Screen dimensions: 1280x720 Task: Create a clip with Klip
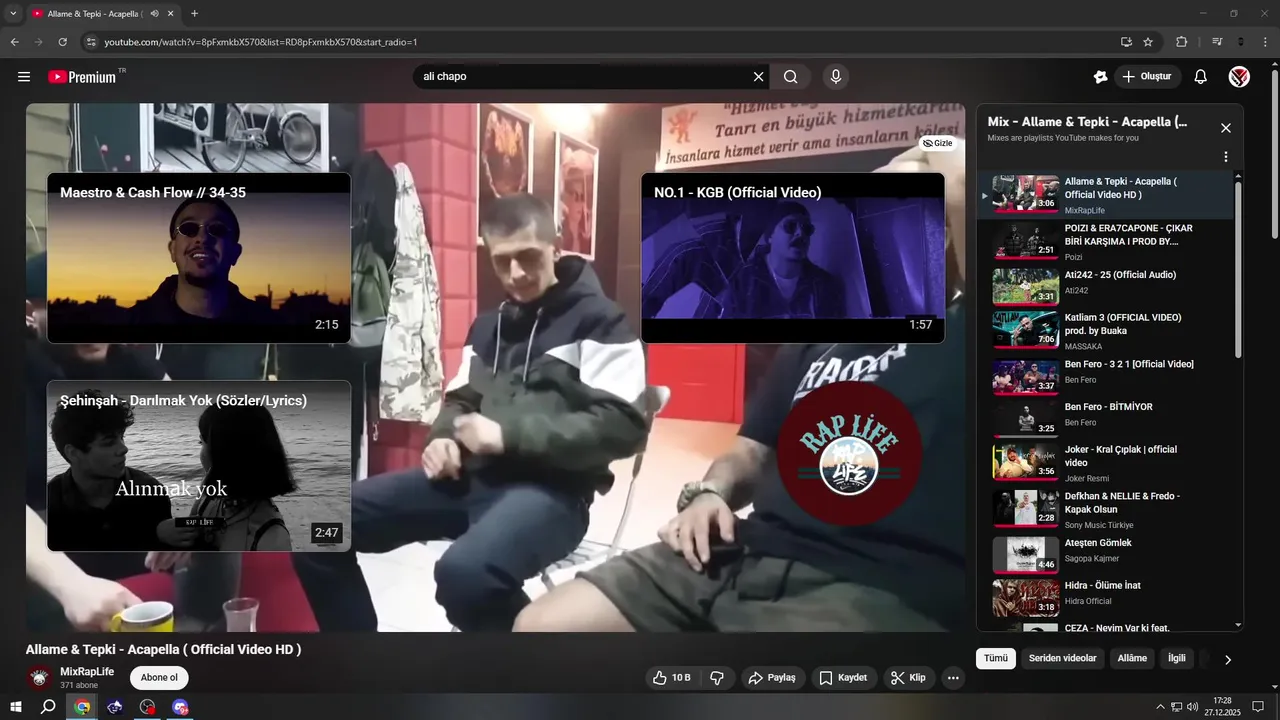click(x=908, y=677)
